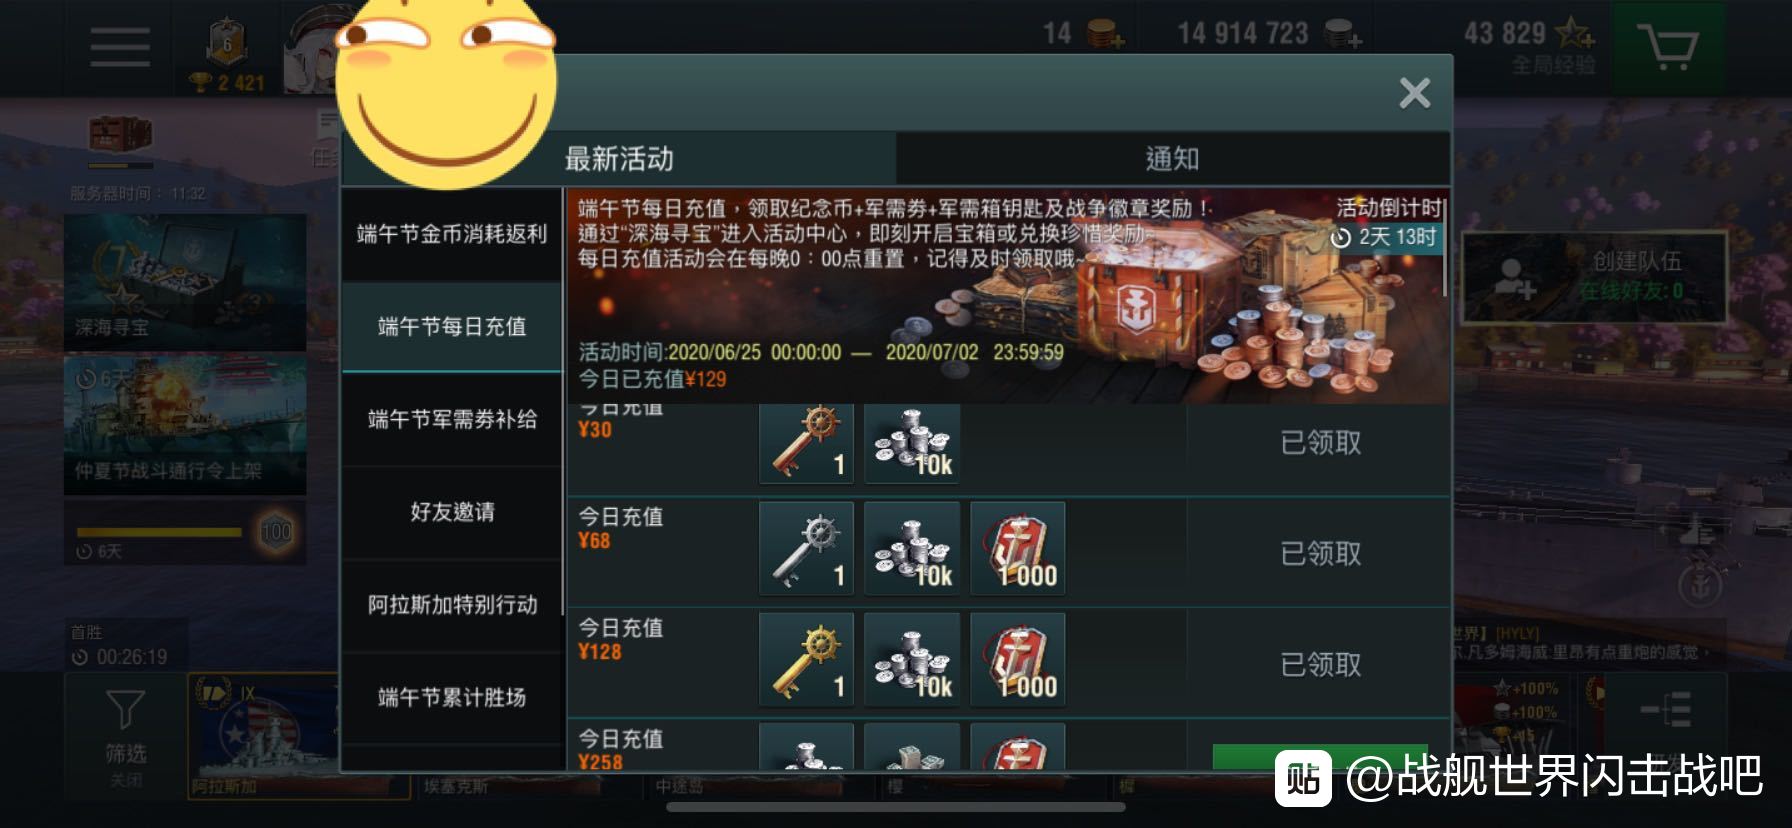The height and width of the screenshot is (828, 1792).
Task: Close the events popup window
Action: 1414,93
